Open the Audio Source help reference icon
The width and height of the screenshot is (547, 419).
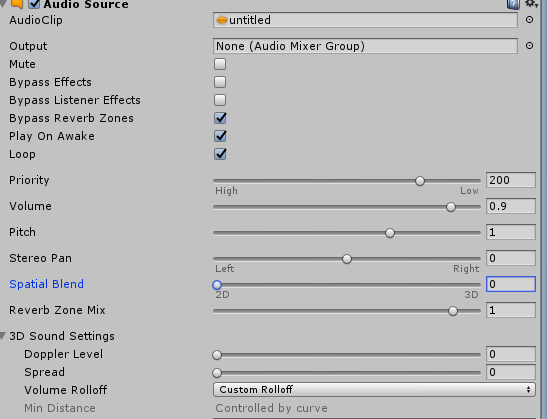(513, 4)
